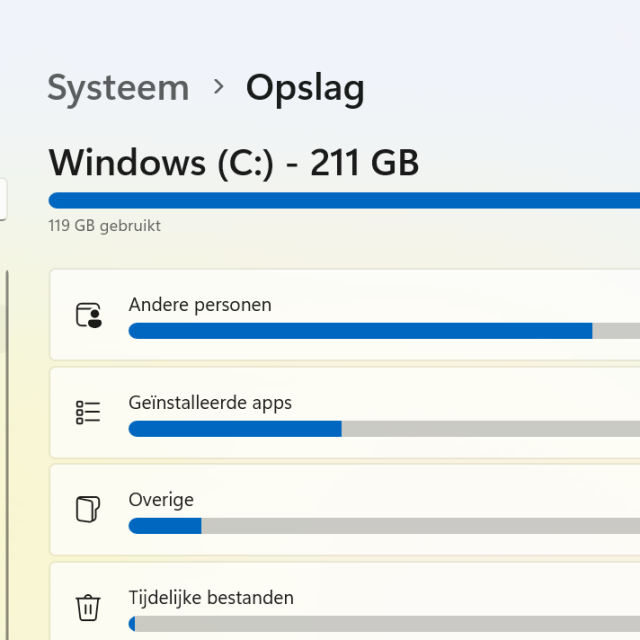Viewport: 640px width, 640px height.
Task: Click the Andere personen user icon
Action: (x=89, y=315)
